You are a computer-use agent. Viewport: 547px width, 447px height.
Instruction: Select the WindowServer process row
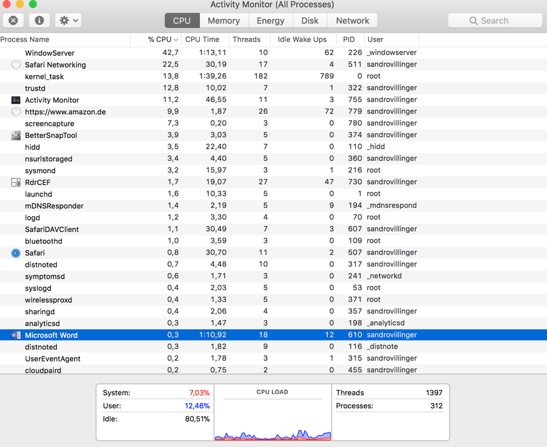pos(274,53)
